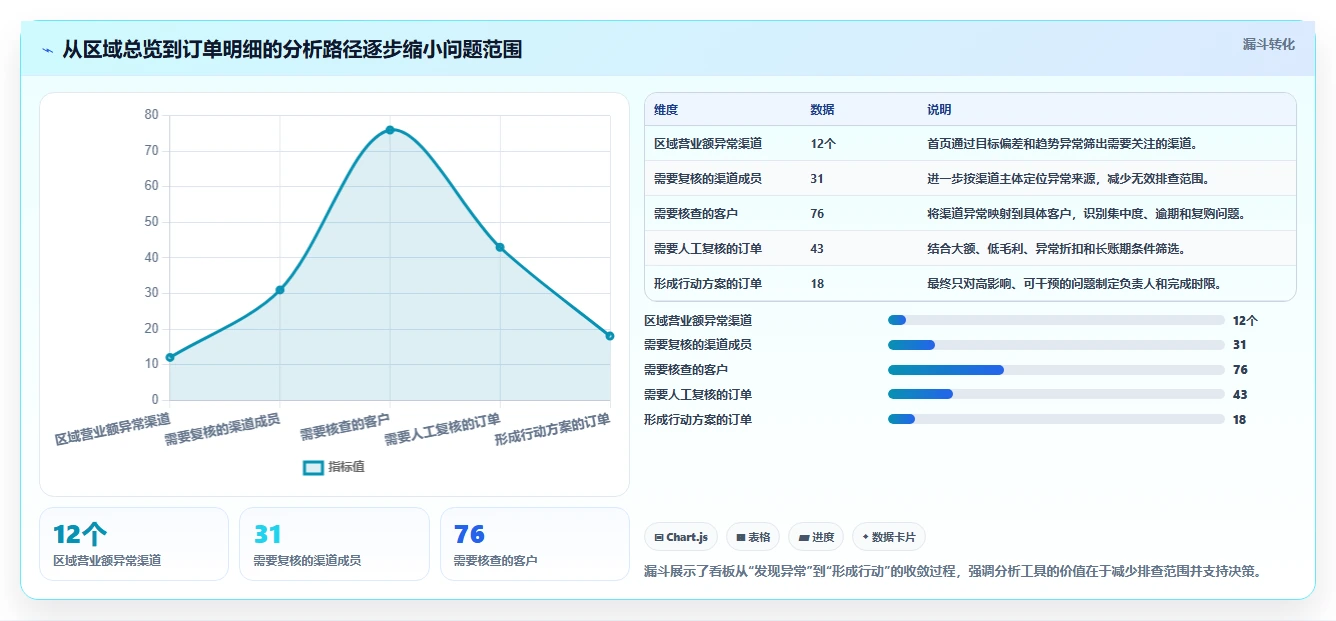The width and height of the screenshot is (1336, 621).
Task: Select table cell 需要核查的客户
Action: (696, 214)
